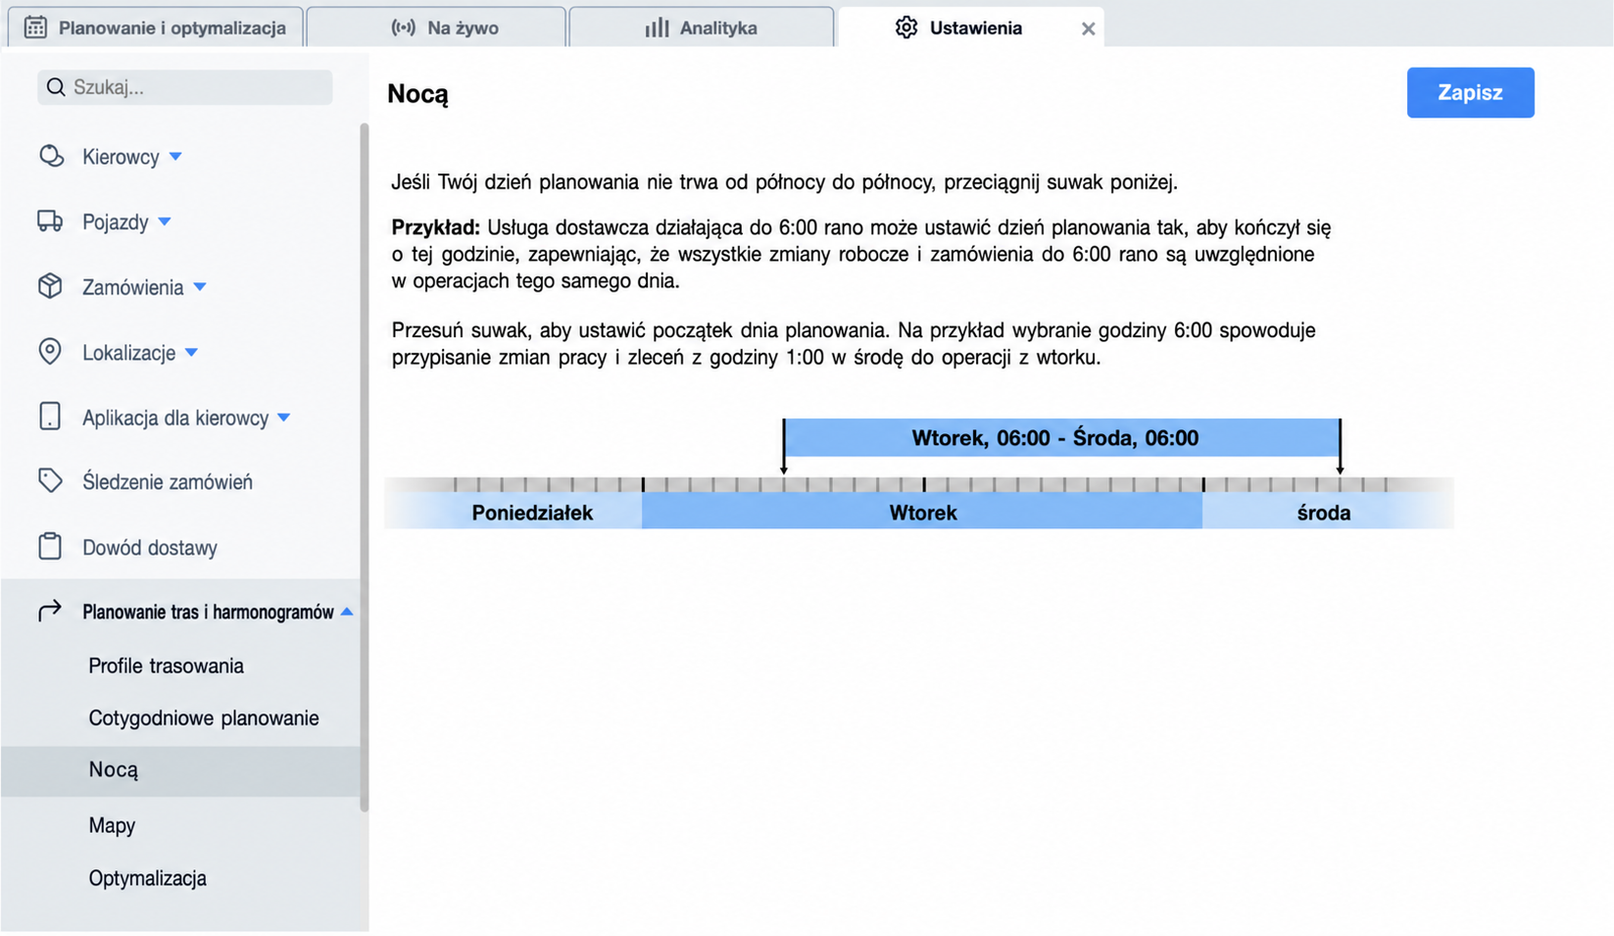Open Cotygodniowe planowanie settings
This screenshot has width=1614, height=936.
(204, 717)
